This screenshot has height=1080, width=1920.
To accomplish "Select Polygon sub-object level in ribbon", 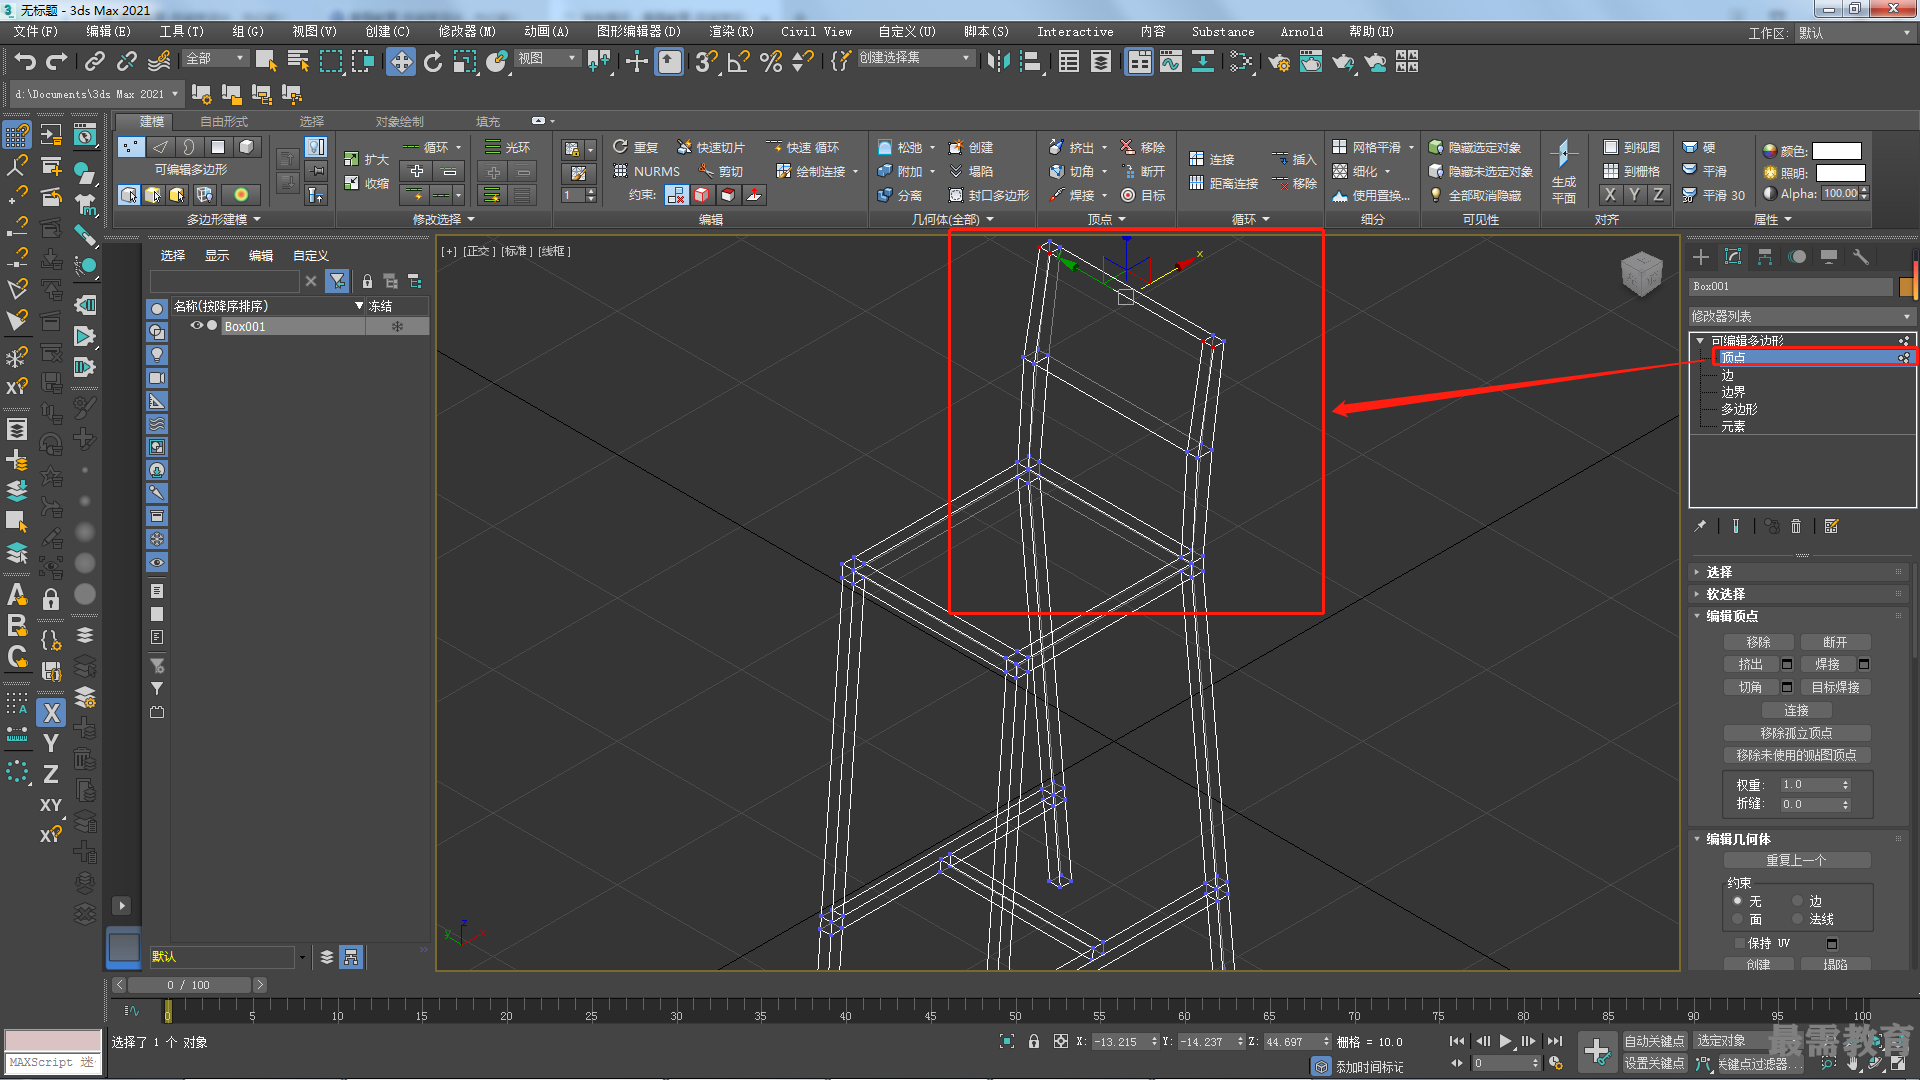I will (x=218, y=147).
